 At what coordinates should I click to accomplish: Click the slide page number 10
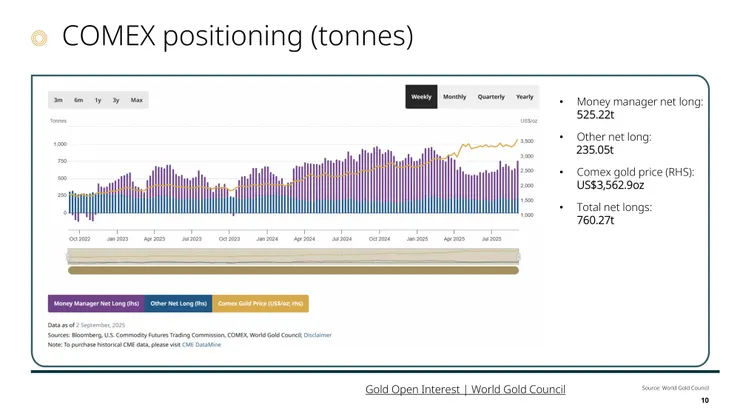point(705,401)
